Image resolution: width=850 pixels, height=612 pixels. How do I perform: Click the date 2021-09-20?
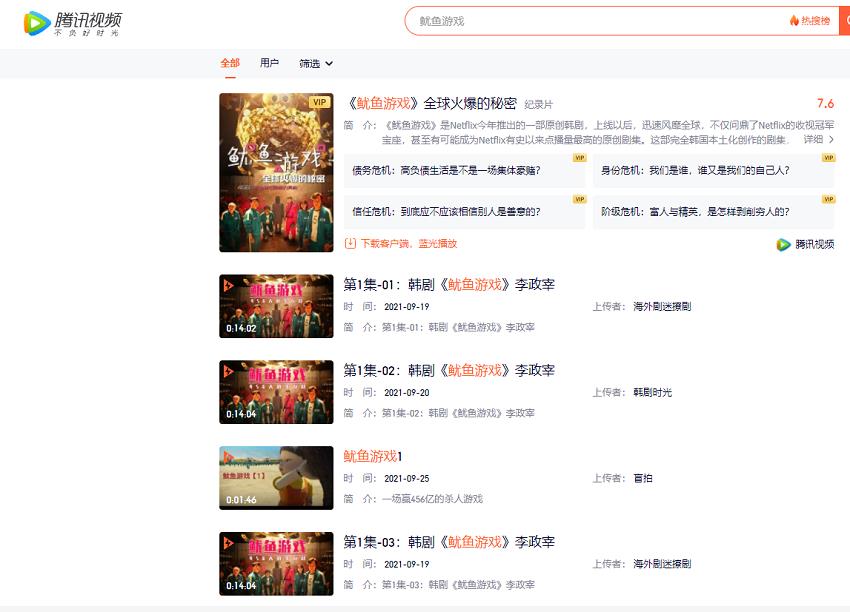(x=407, y=392)
